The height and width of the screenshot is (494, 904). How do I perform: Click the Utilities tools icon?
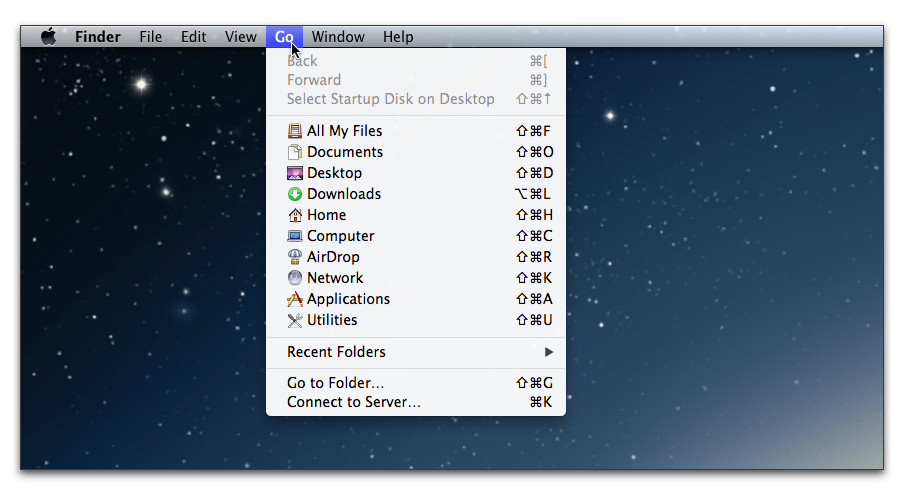(294, 320)
